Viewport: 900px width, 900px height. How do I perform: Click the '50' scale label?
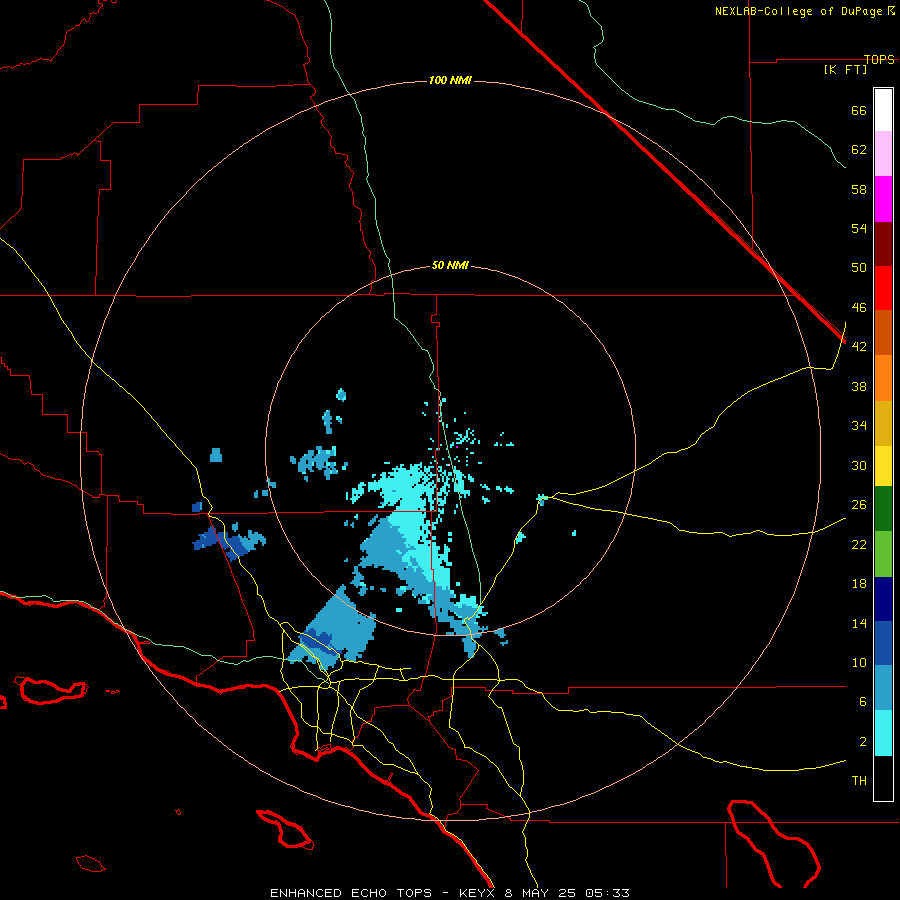[859, 267]
